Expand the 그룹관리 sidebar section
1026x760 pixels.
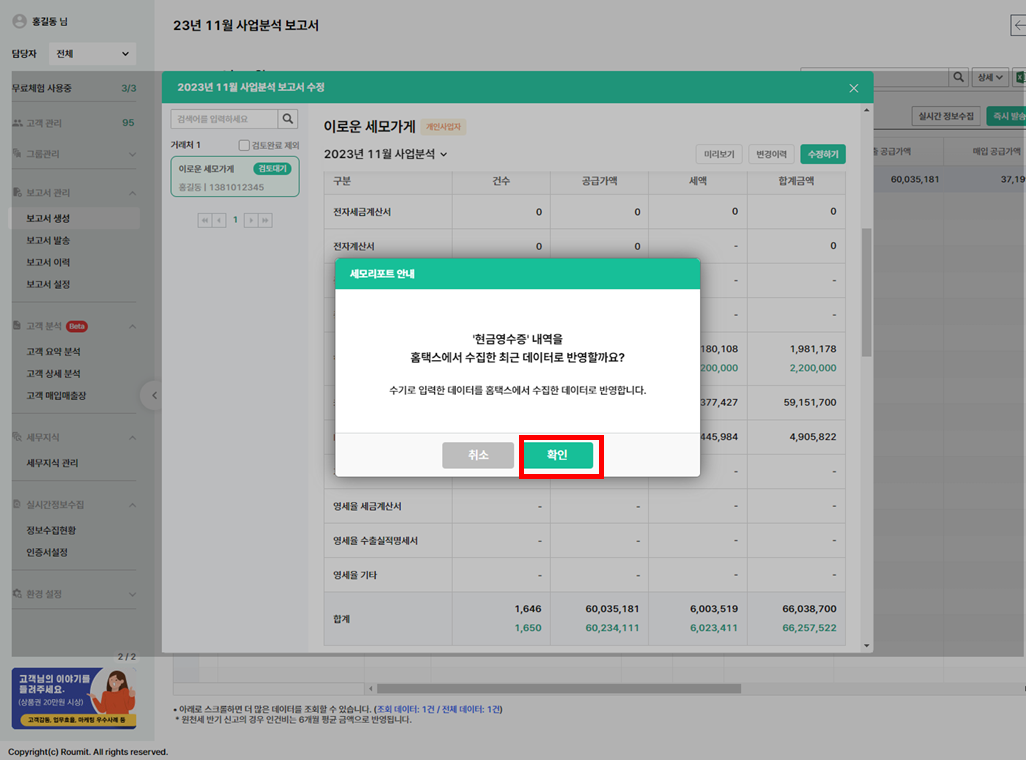132,154
